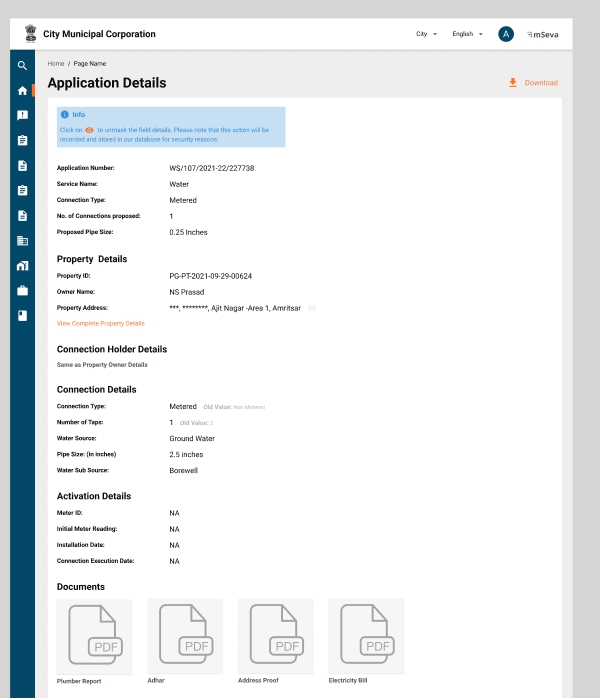Open the house-with-building sidebar icon
600x698 pixels.
(x=22, y=266)
